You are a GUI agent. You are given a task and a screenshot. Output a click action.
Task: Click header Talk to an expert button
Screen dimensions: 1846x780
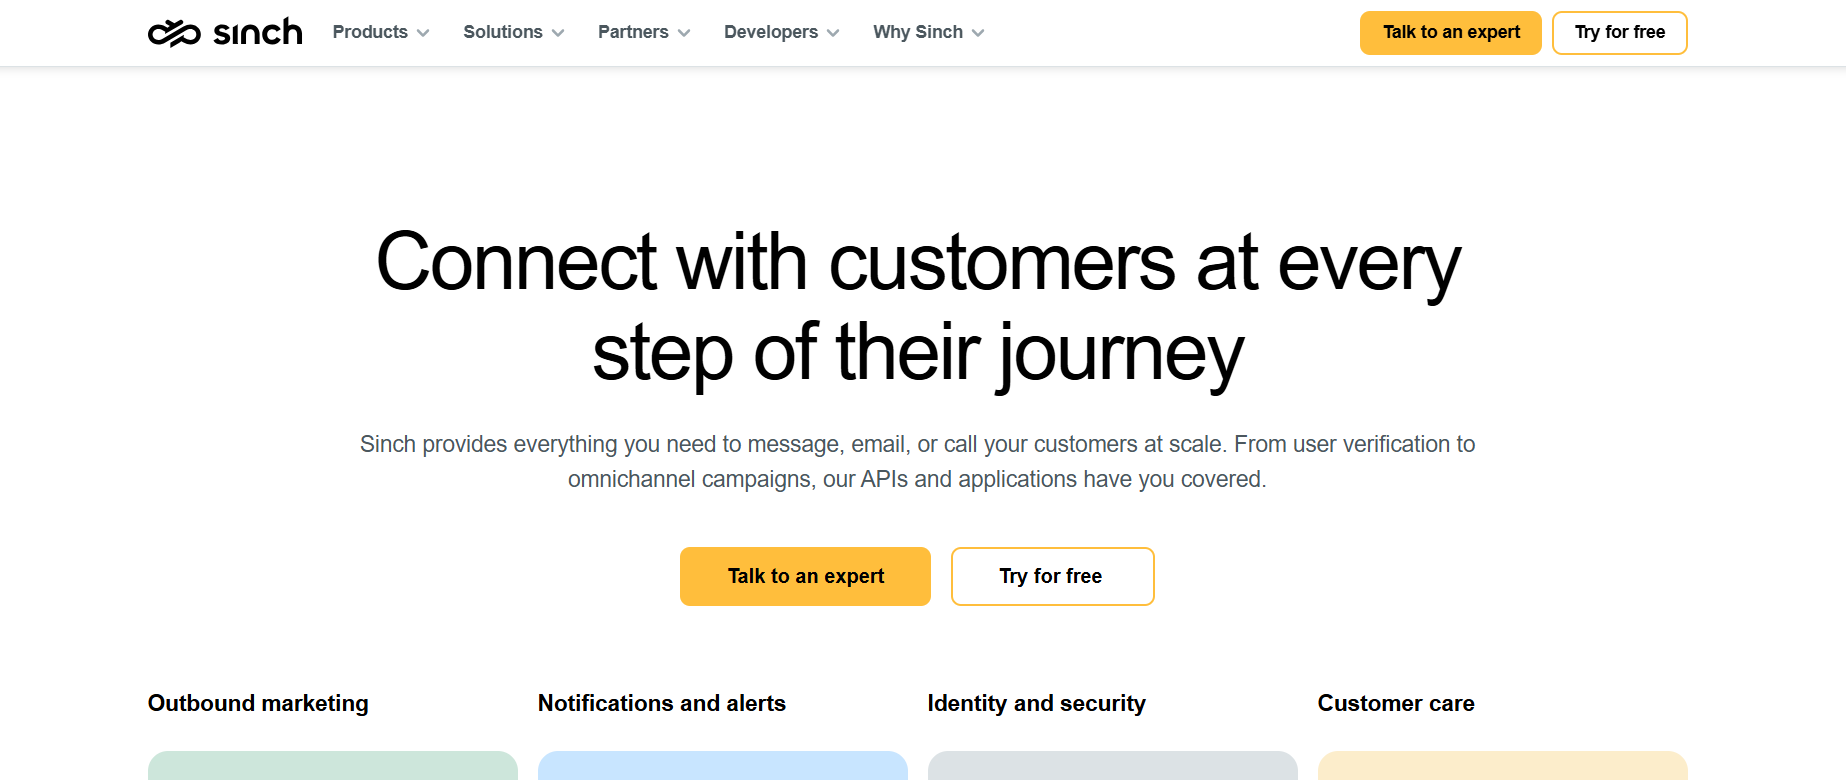[1451, 33]
